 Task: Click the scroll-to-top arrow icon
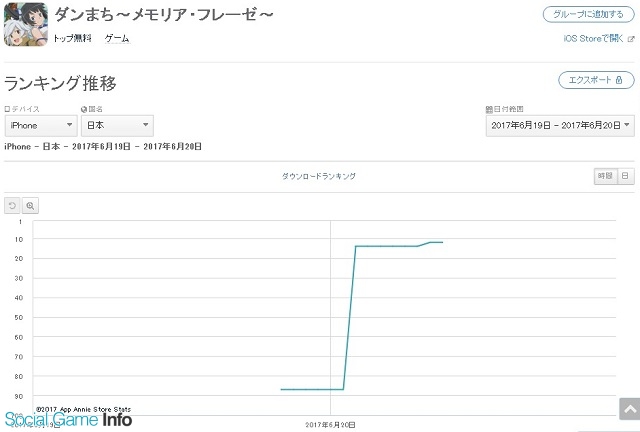click(x=630, y=409)
